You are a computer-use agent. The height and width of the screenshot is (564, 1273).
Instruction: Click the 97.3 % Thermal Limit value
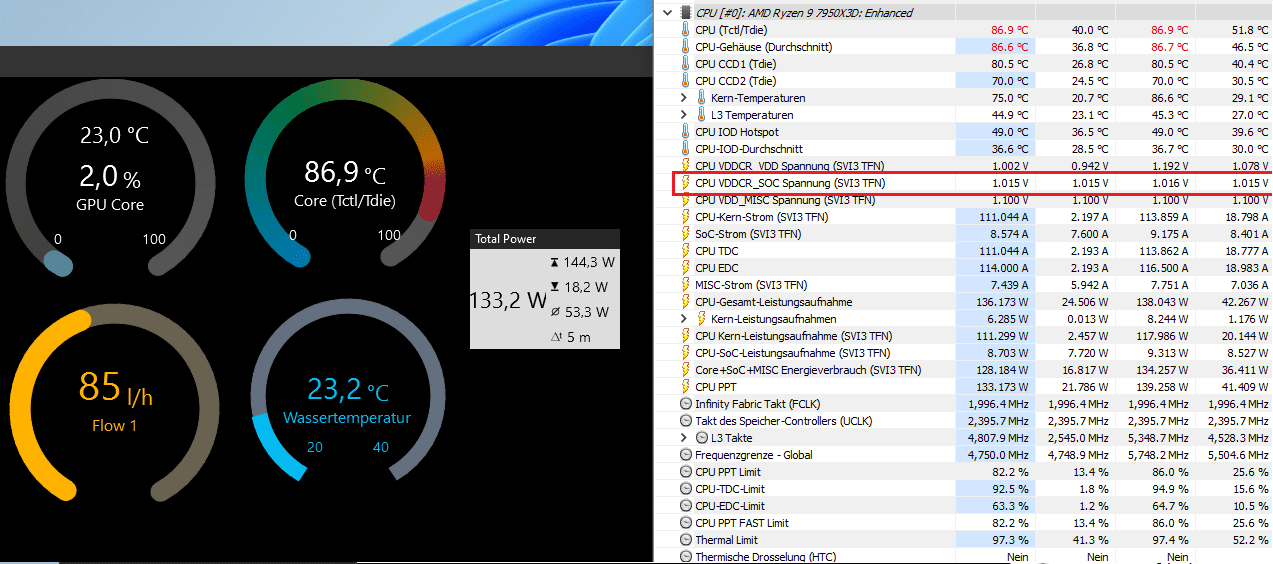(x=1011, y=540)
